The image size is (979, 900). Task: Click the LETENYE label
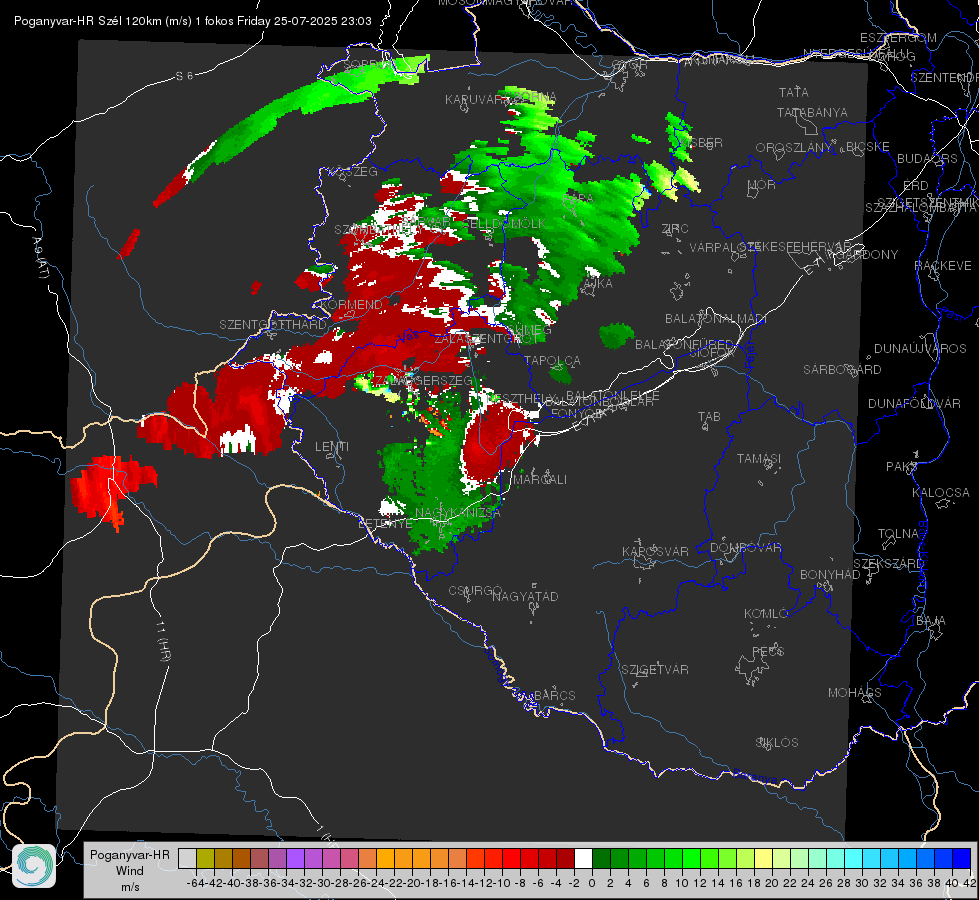[385, 523]
